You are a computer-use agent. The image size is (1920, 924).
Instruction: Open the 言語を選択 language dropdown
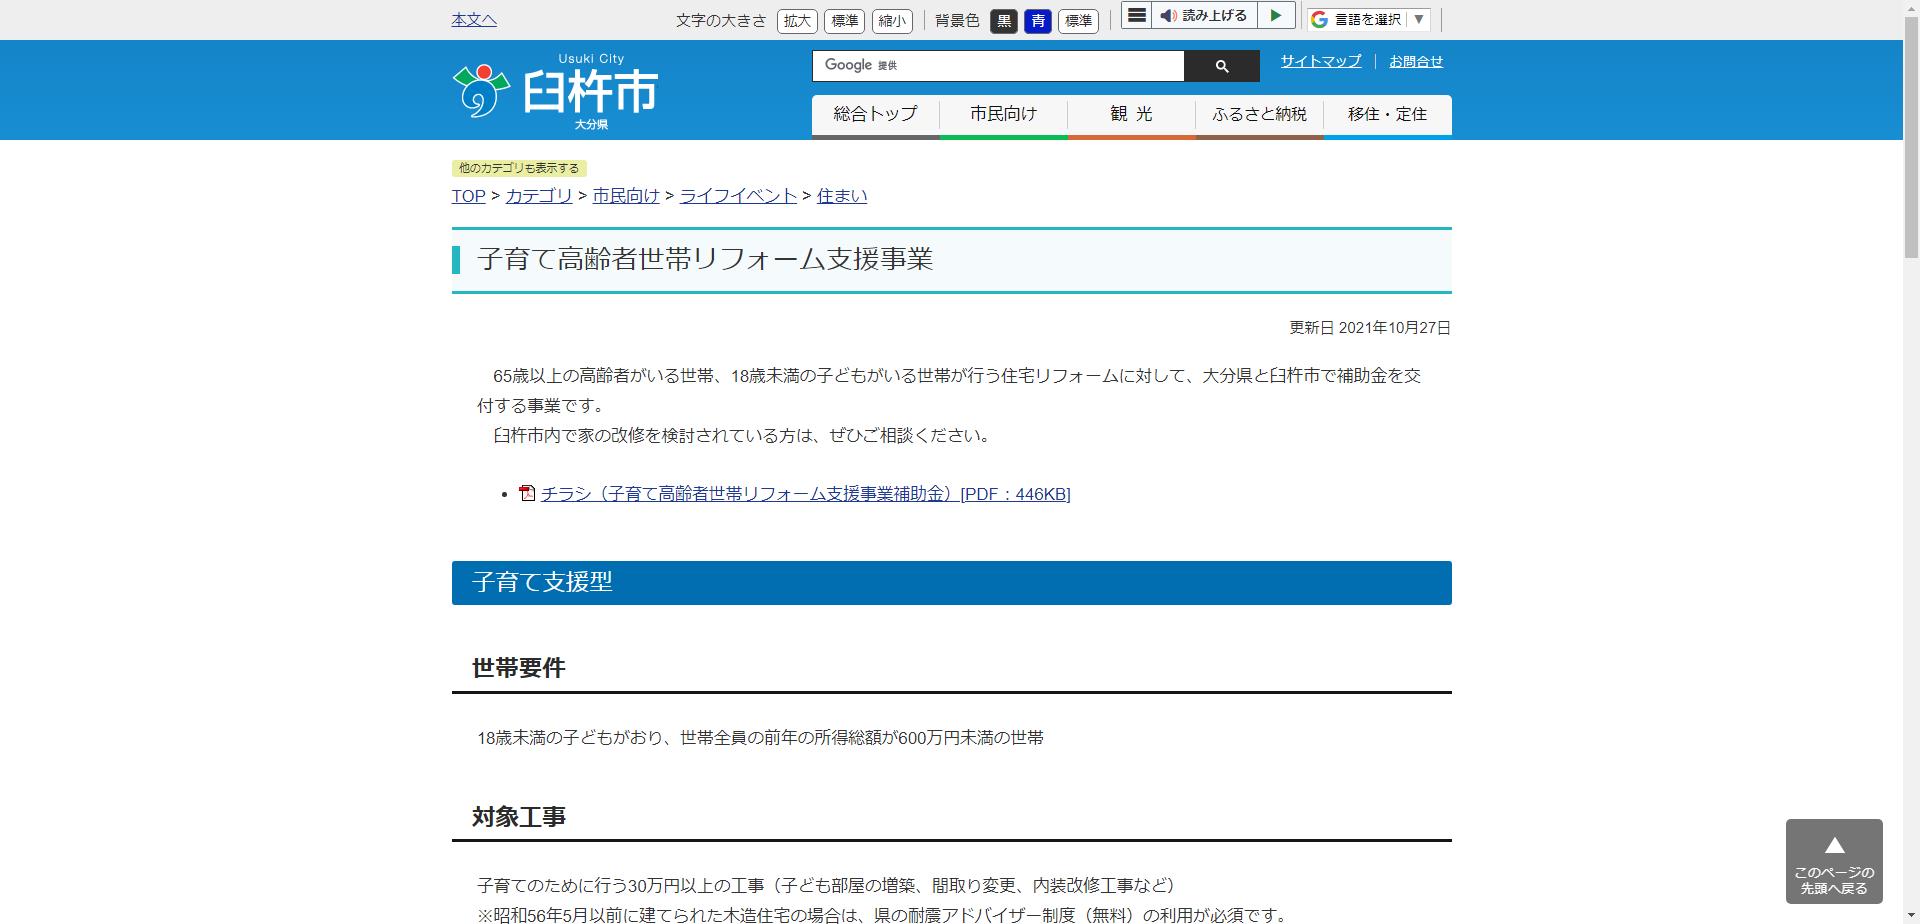coord(1369,20)
